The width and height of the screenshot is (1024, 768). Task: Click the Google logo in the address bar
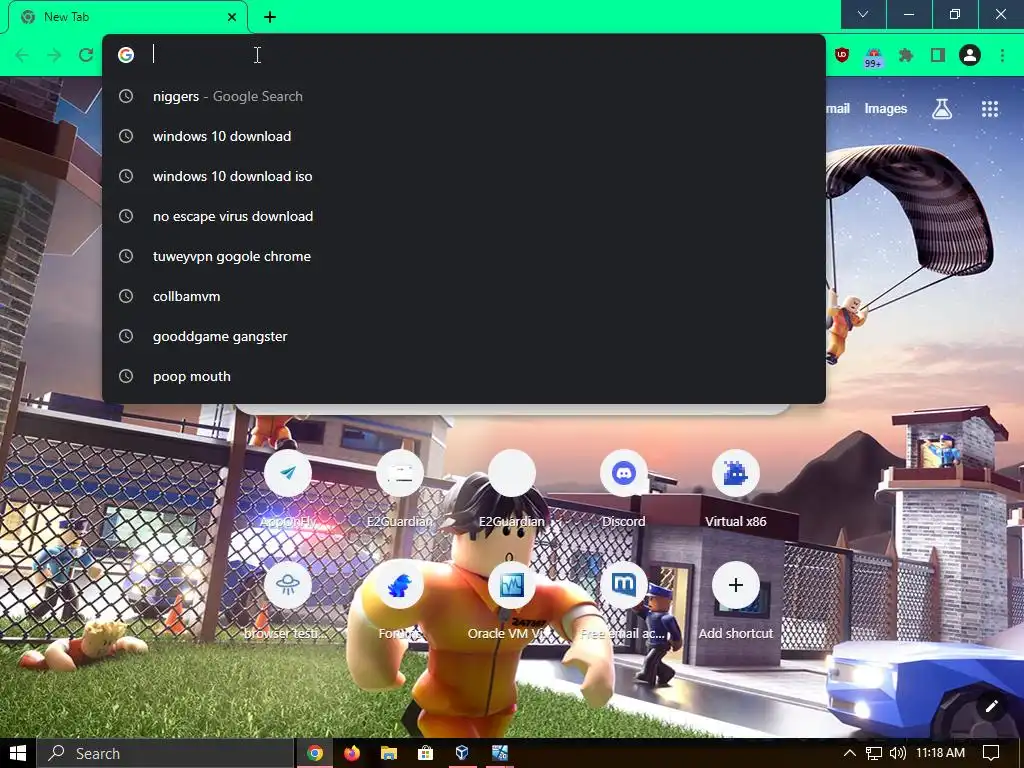click(x=126, y=55)
